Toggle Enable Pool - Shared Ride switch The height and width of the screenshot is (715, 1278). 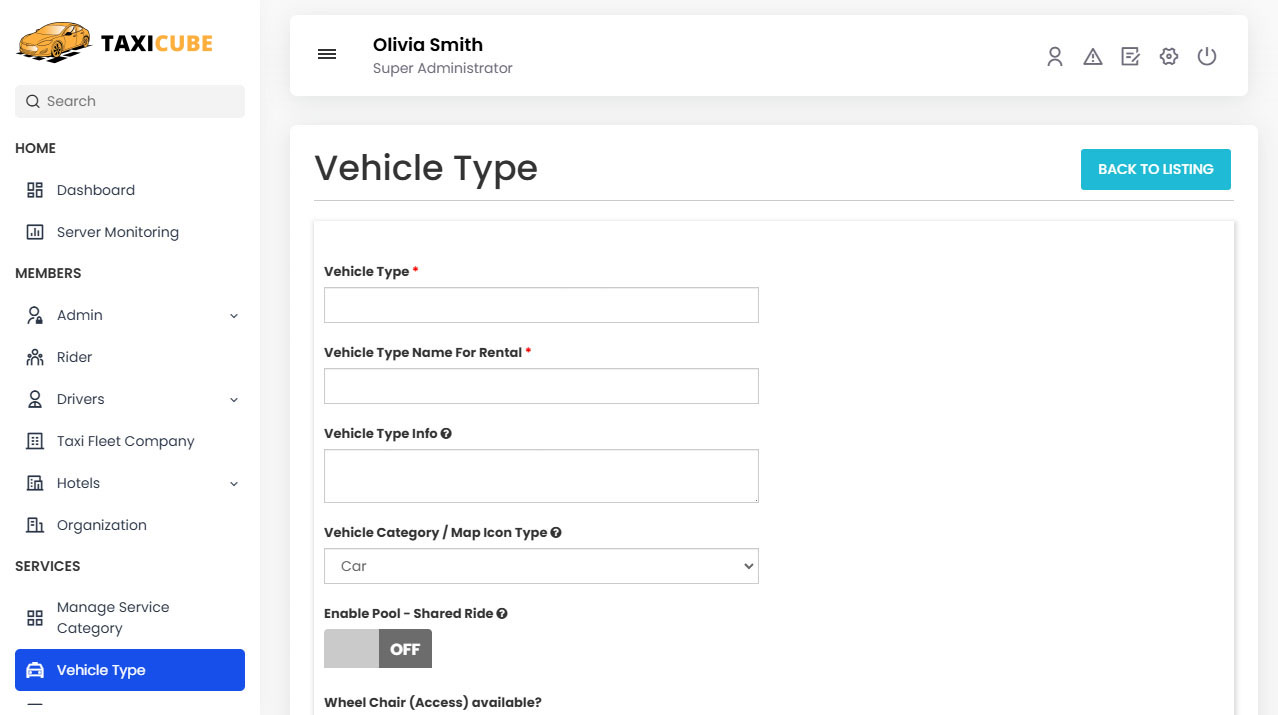tap(378, 648)
